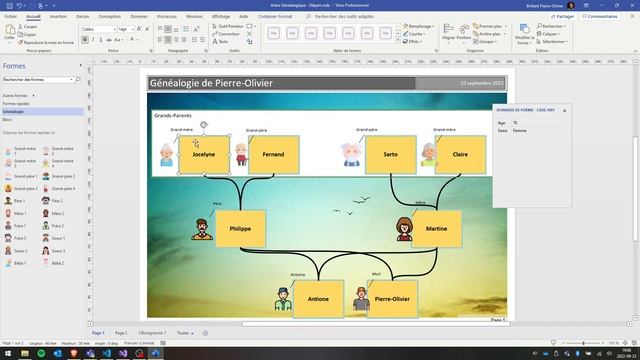Select the Texte tool
Viewport: 640px width, 360px height.
(x=220, y=42)
